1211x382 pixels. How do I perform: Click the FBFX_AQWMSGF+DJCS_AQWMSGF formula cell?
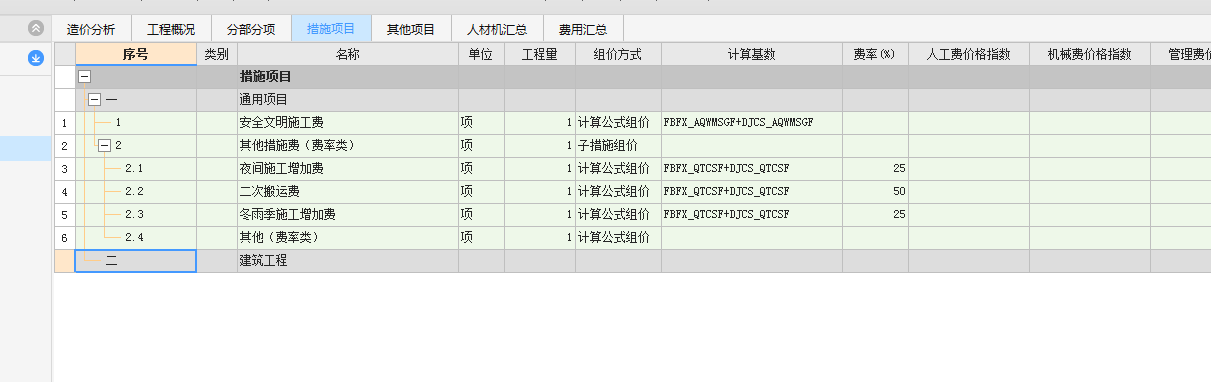(752, 122)
